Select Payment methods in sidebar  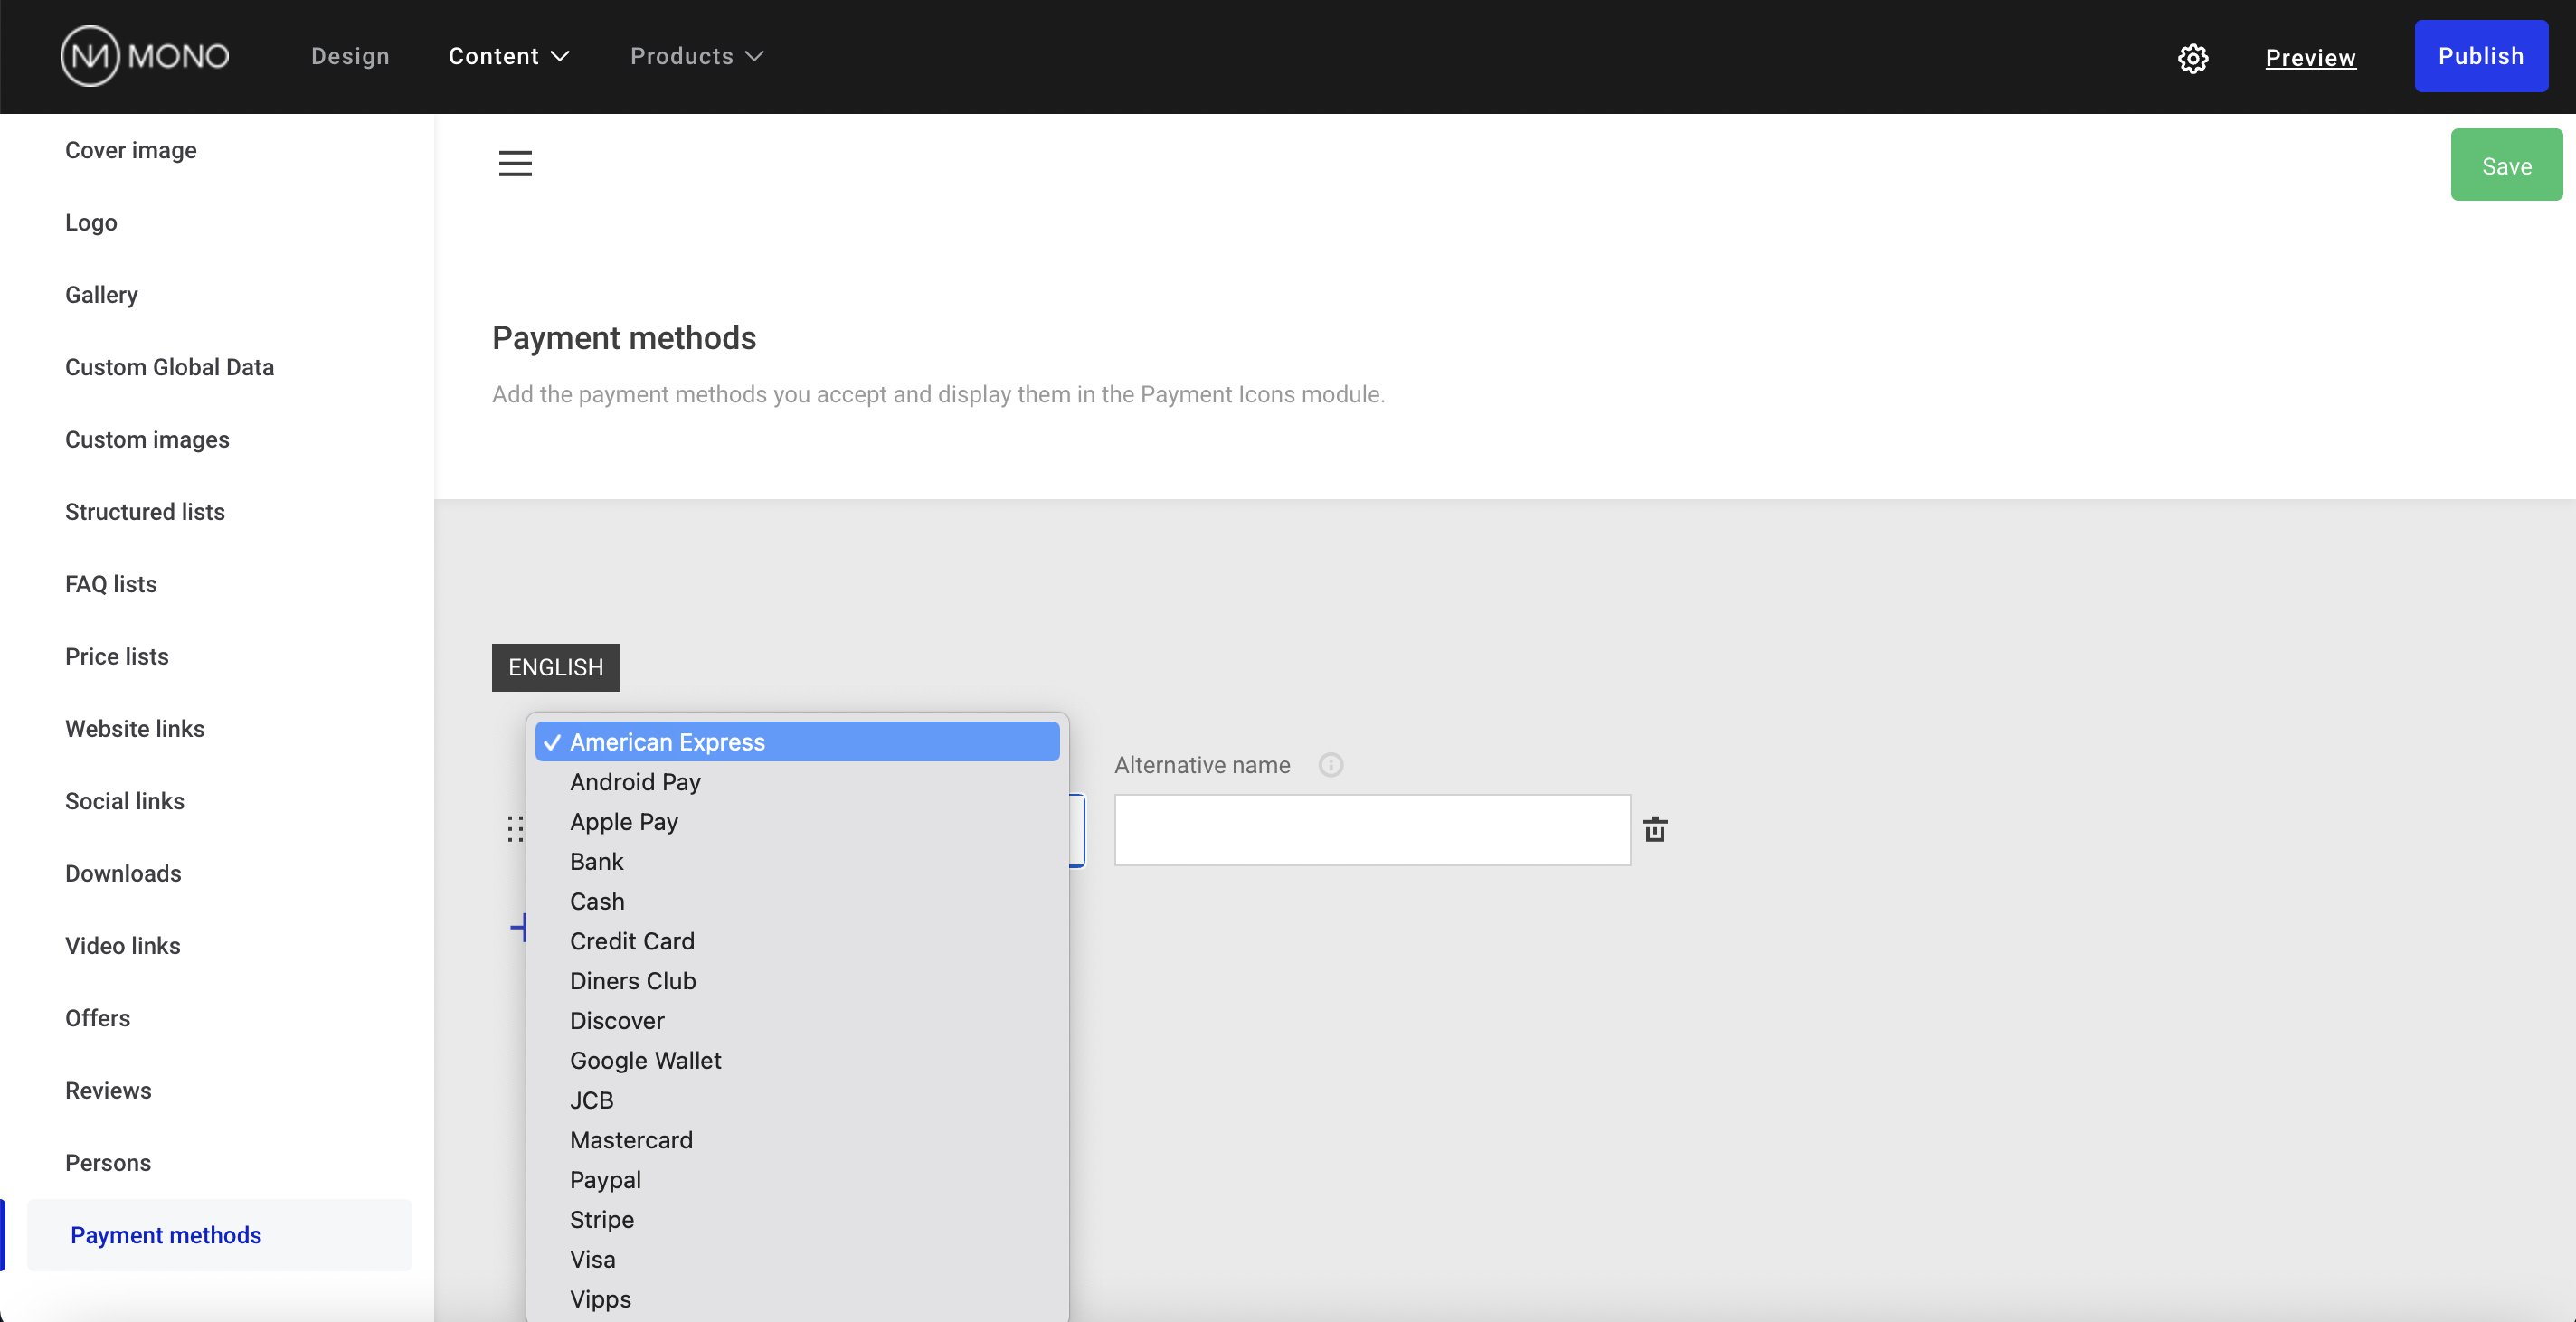click(219, 1235)
